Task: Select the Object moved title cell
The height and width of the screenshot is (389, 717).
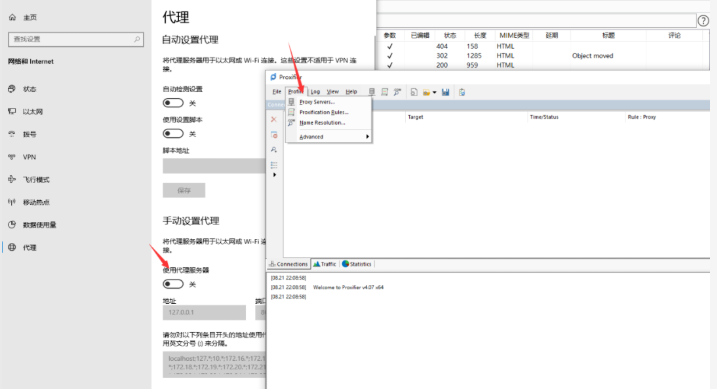Action: [592, 56]
